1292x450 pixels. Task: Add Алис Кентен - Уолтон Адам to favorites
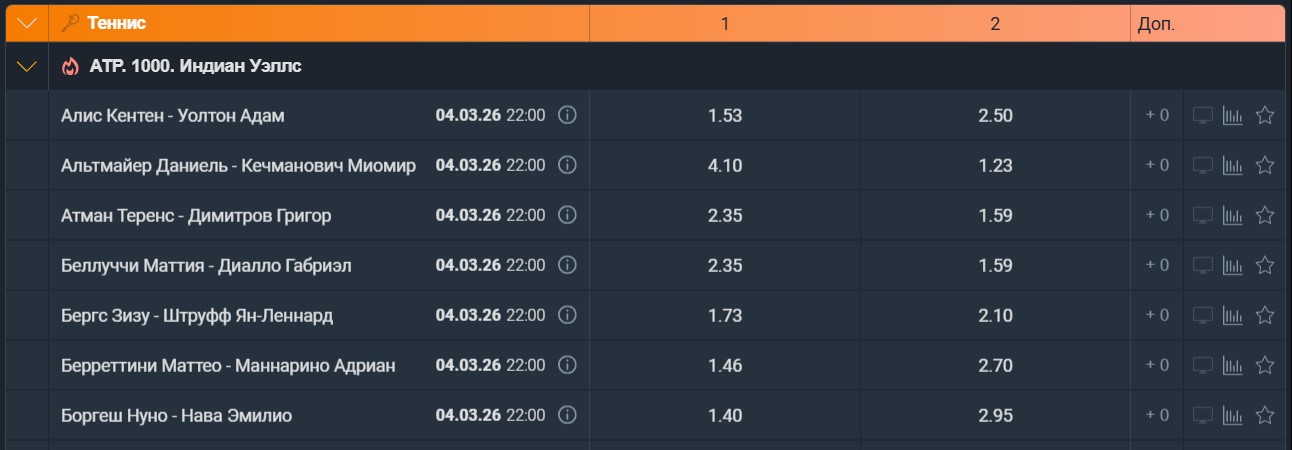click(1264, 115)
